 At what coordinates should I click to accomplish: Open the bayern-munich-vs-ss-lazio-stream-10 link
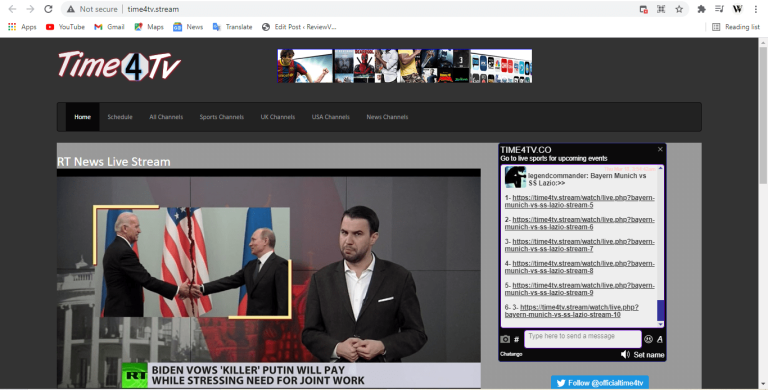click(572, 311)
